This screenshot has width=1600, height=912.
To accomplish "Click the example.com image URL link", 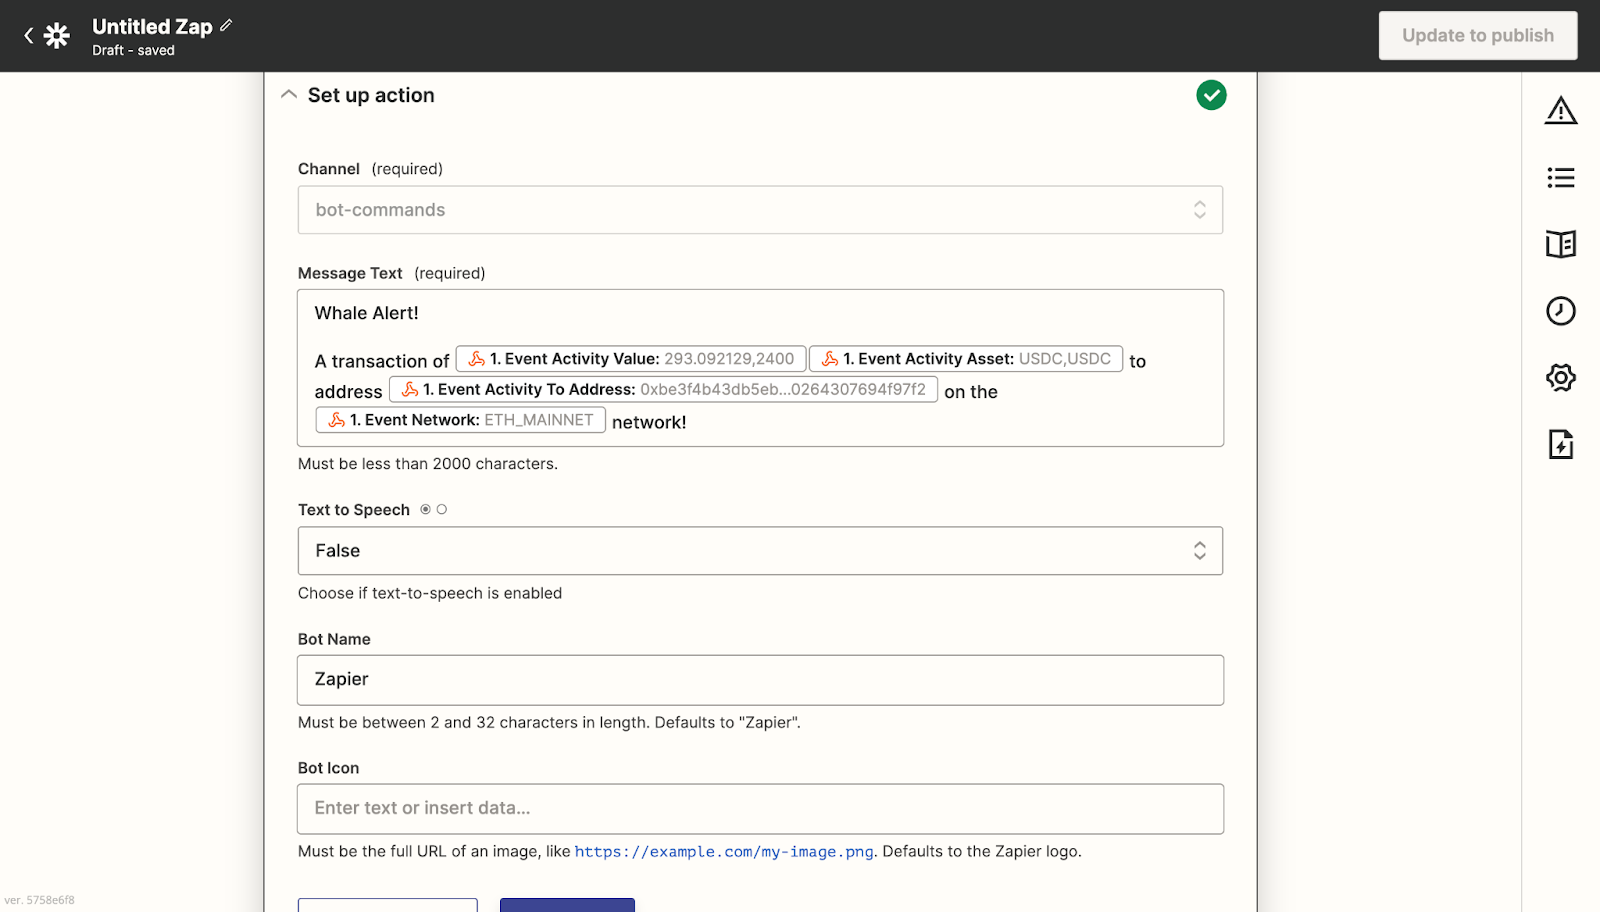I will (723, 852).
